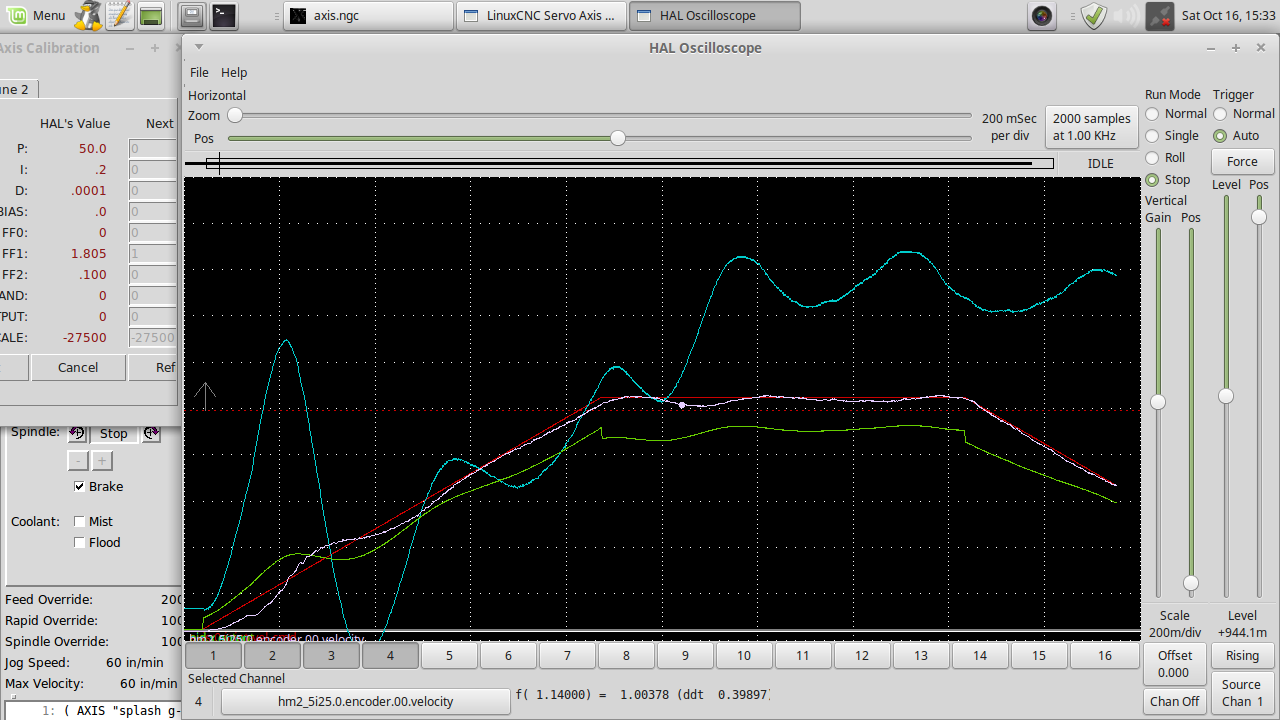Viewport: 1280px width, 720px height.
Task: Click the Offset 0.000 button
Action: 1174,664
